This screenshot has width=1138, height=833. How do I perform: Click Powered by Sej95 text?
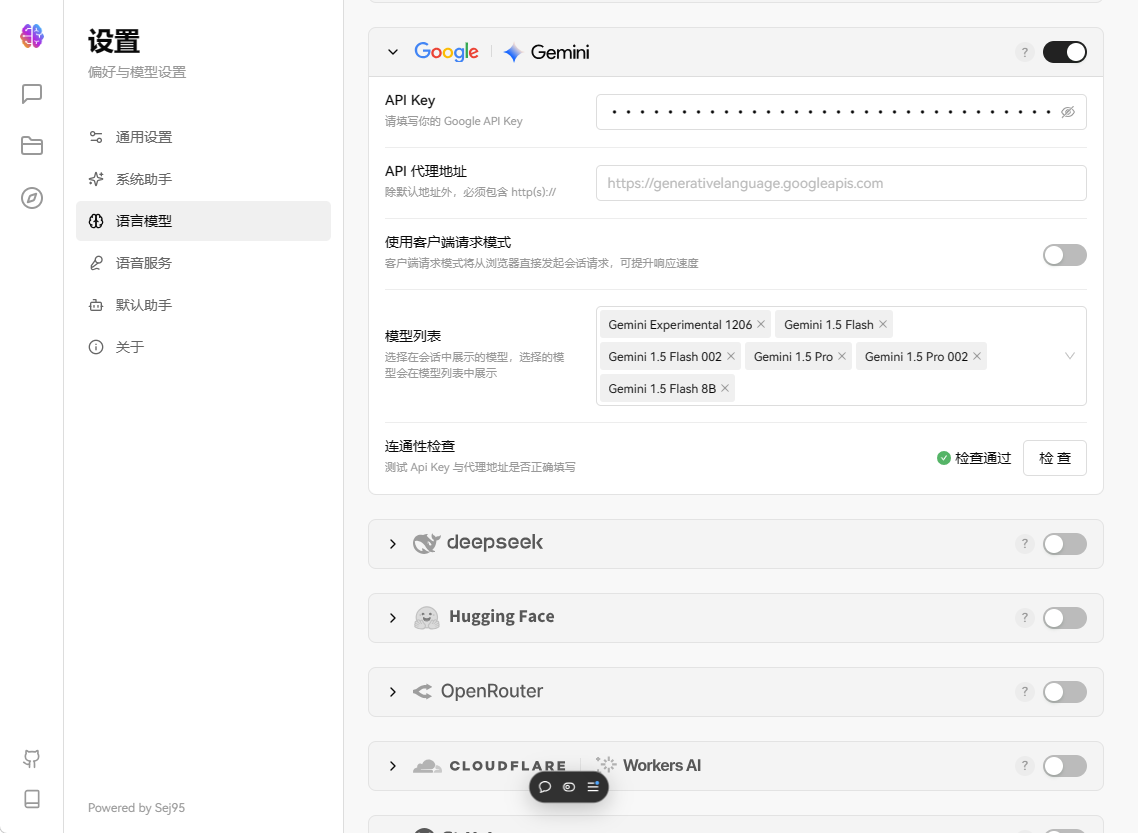[136, 808]
